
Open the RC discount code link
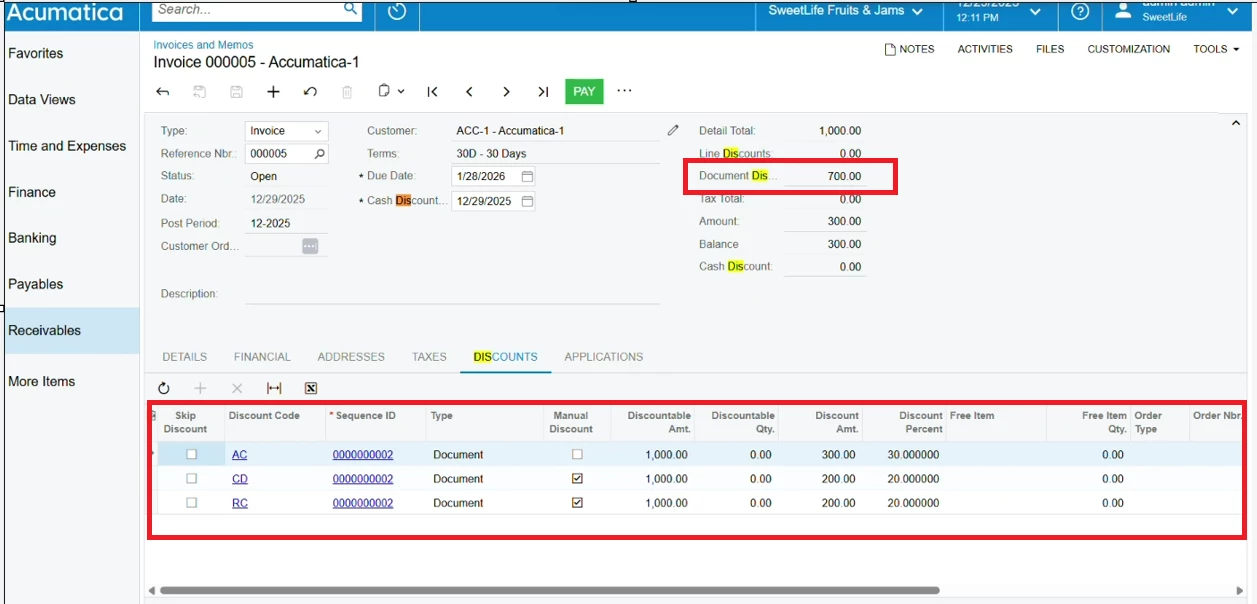click(x=240, y=503)
